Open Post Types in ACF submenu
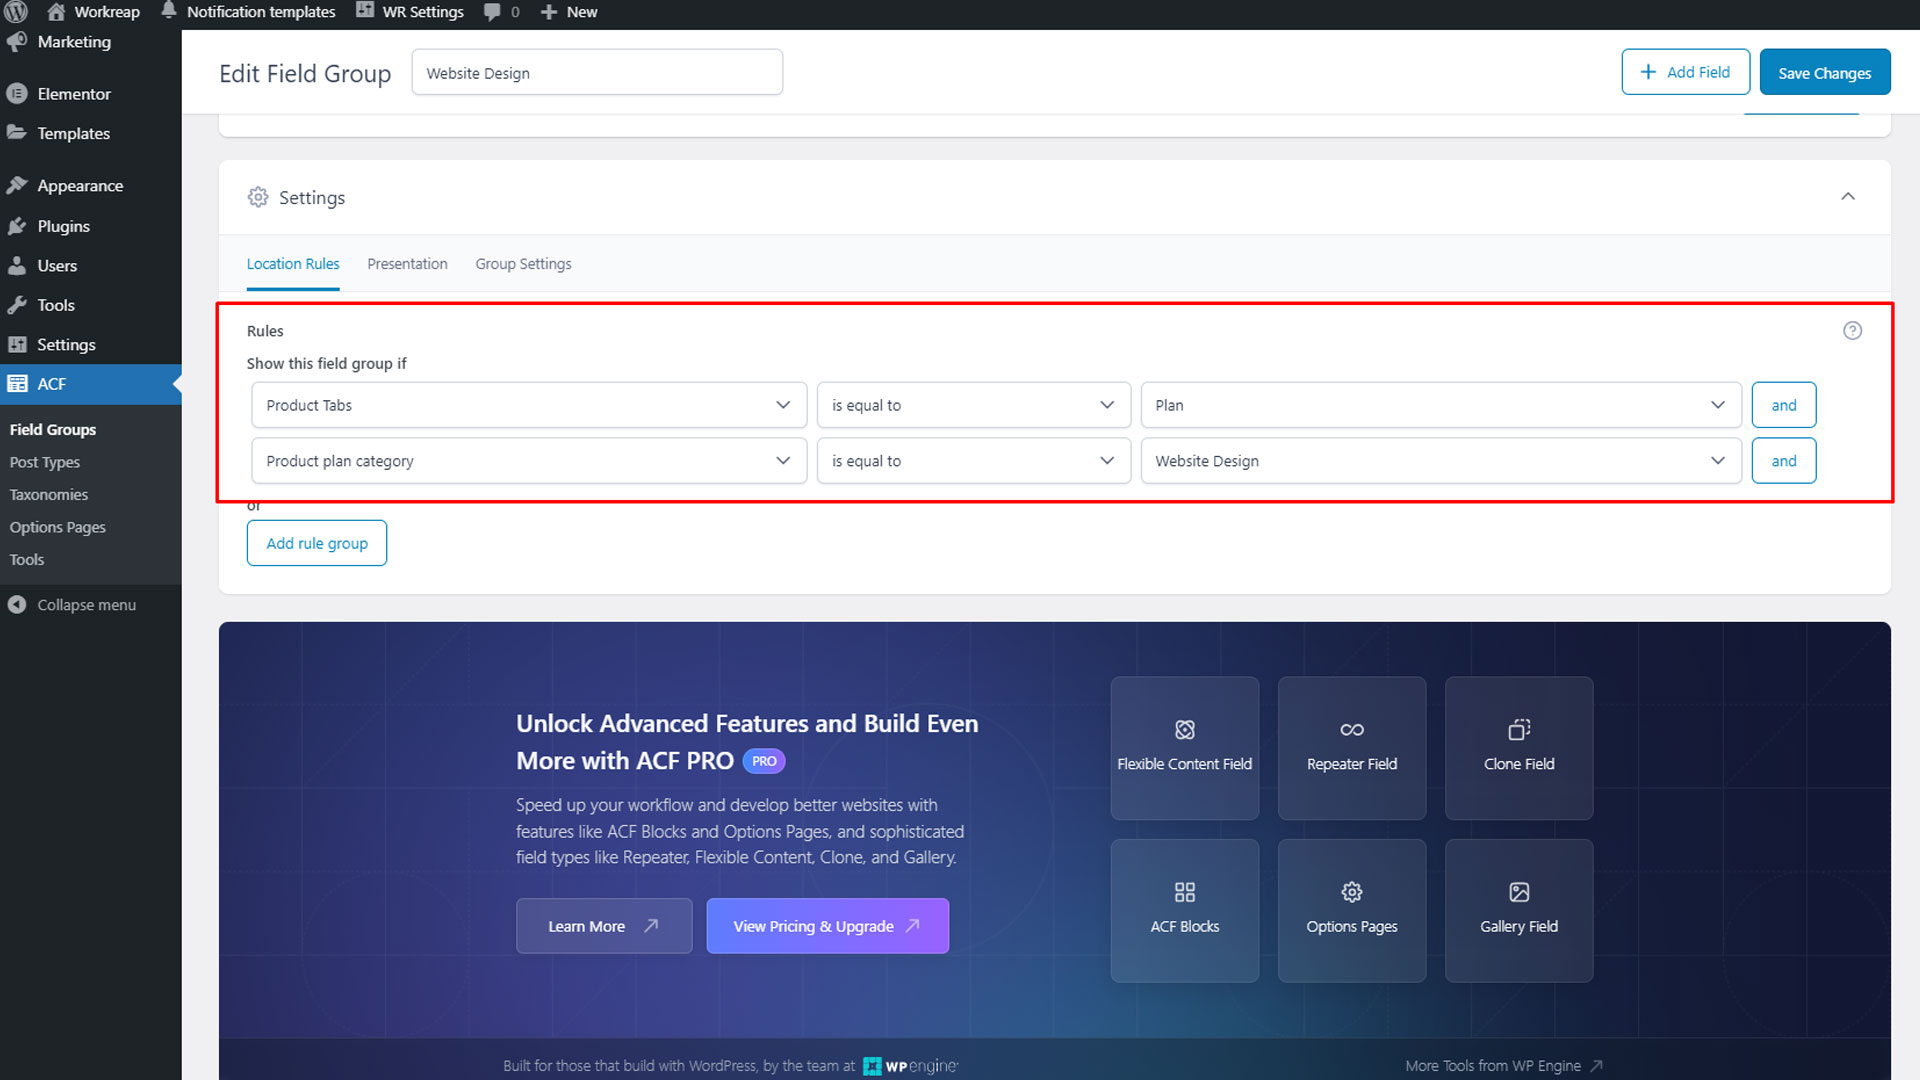The width and height of the screenshot is (1920, 1080). tap(45, 462)
